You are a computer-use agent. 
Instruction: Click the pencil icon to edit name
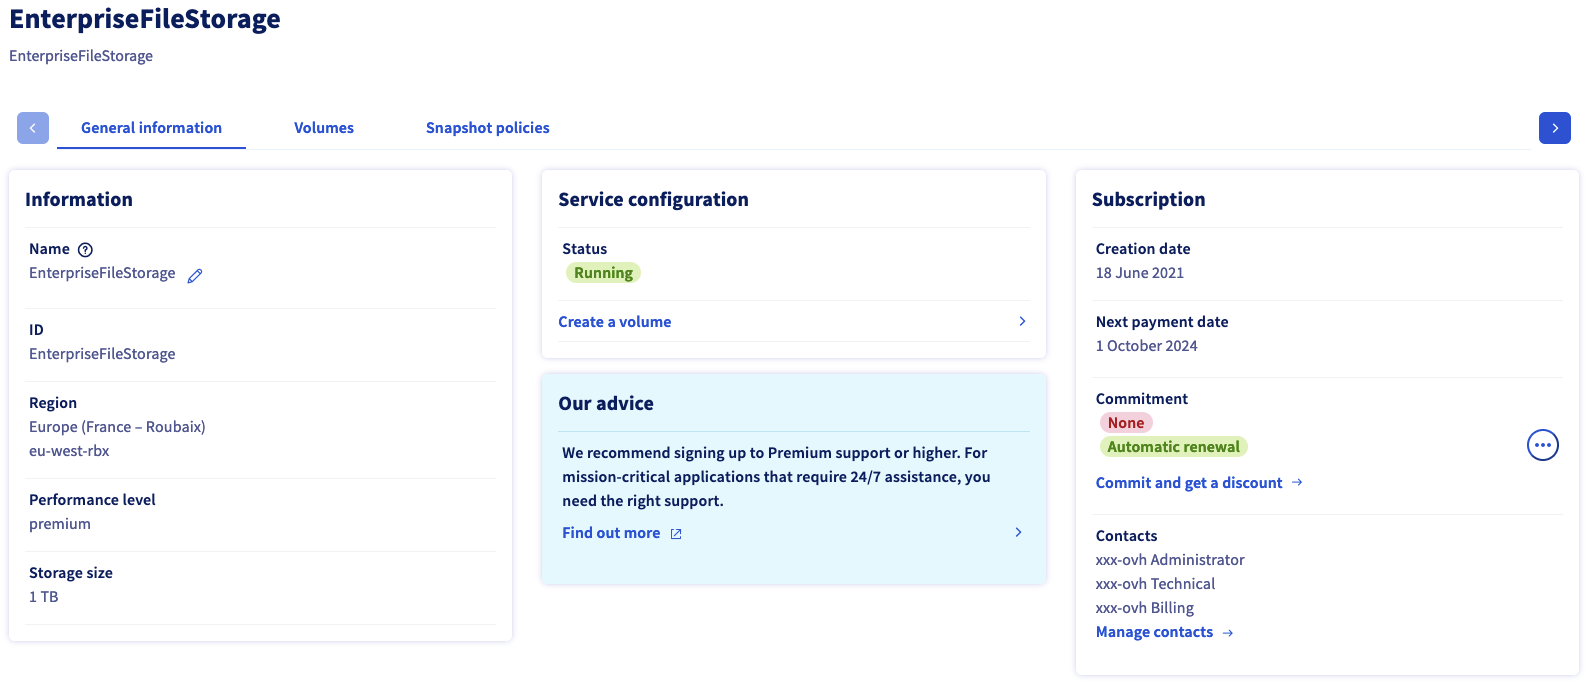[x=195, y=275]
